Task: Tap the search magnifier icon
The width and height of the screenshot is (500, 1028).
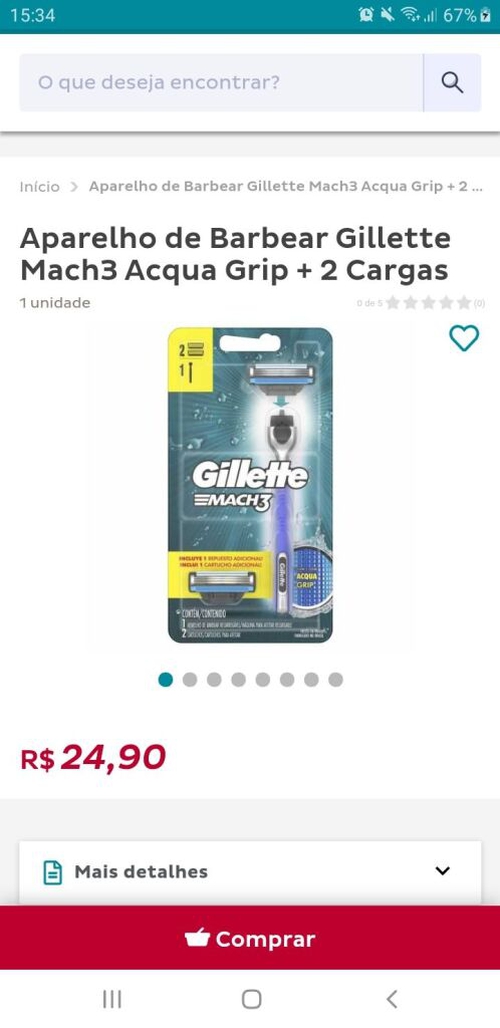Action: 452,83
